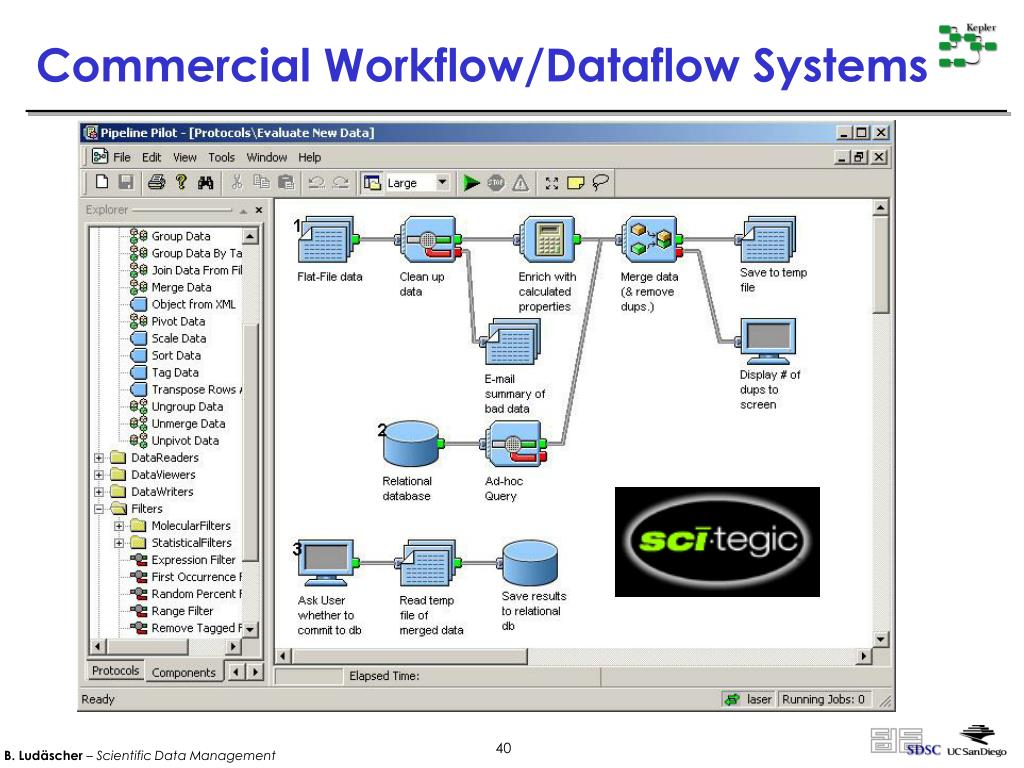This screenshot has width=1024, height=768.
Task: Click the Copy toolbar icon
Action: 261,182
